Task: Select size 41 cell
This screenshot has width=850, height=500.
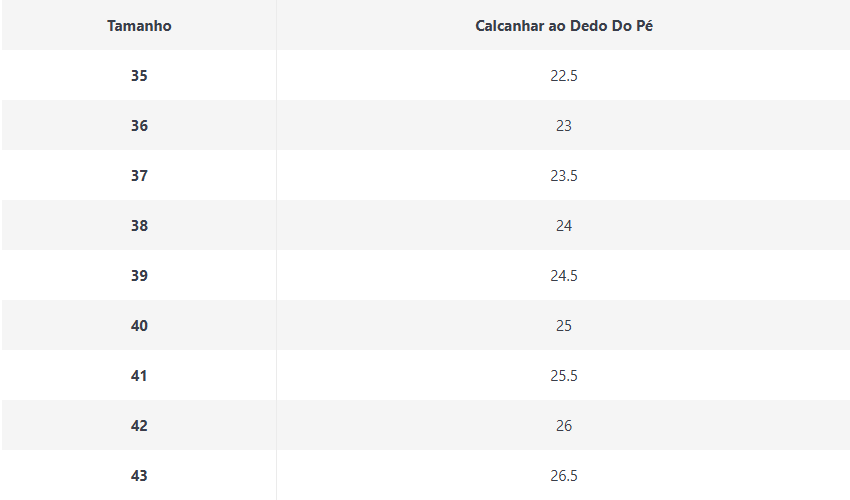Action: 139,375
